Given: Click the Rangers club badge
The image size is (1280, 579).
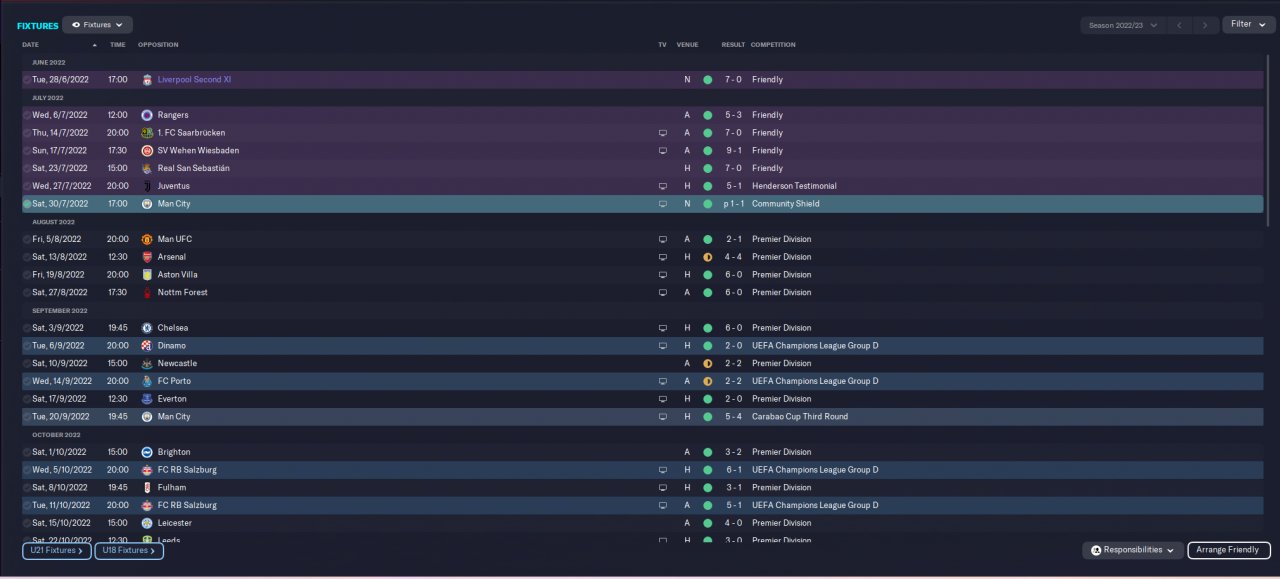Looking at the screenshot, I should pyautogui.click(x=147, y=115).
